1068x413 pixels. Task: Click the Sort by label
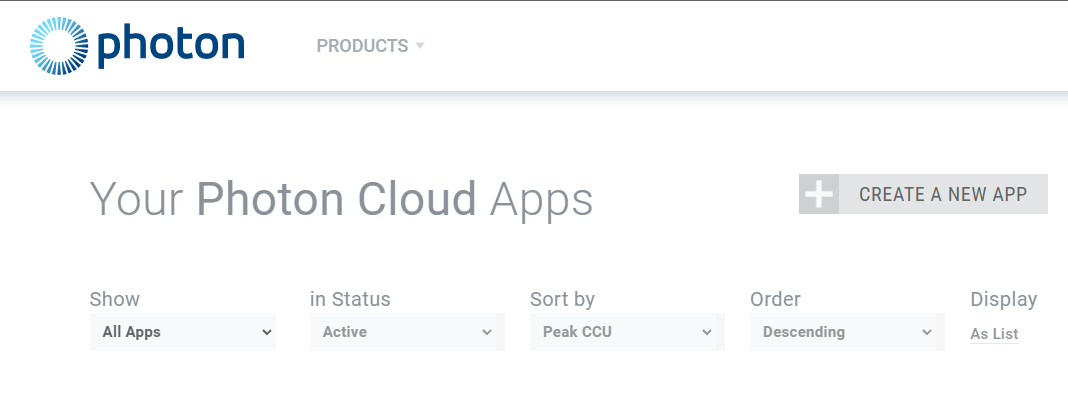tap(563, 299)
